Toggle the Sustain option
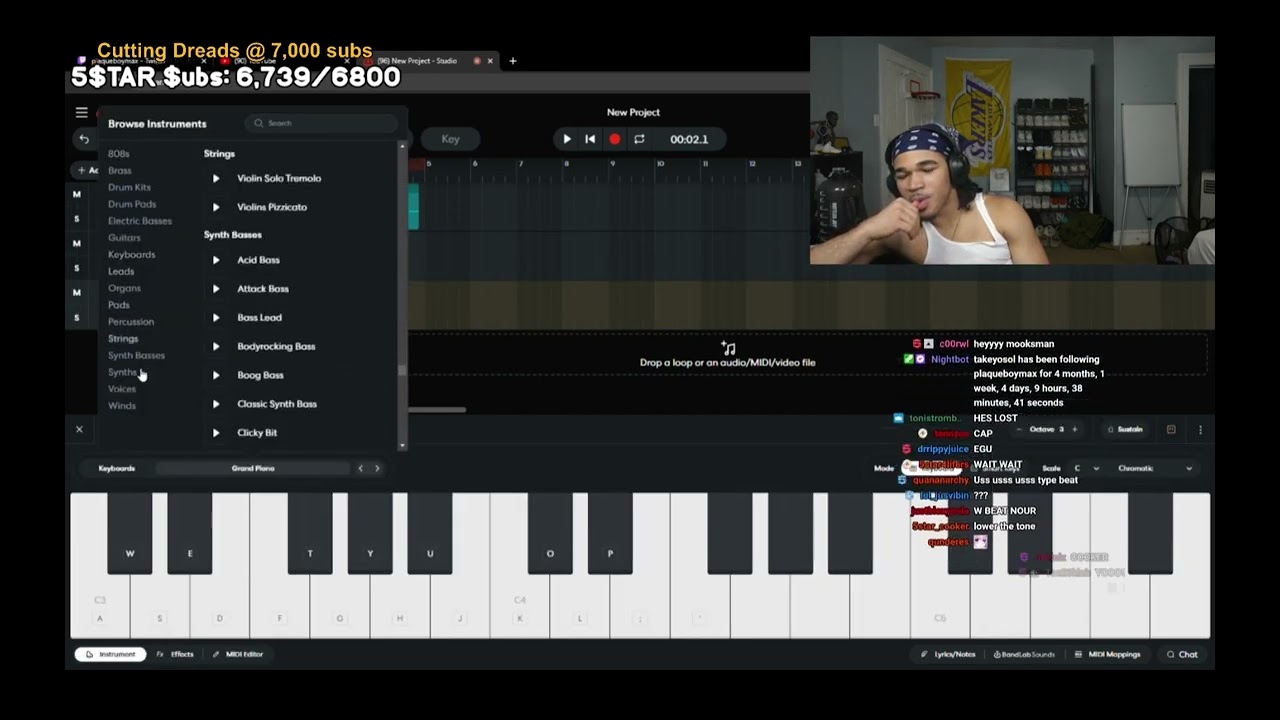1280x720 pixels. 1125,429
